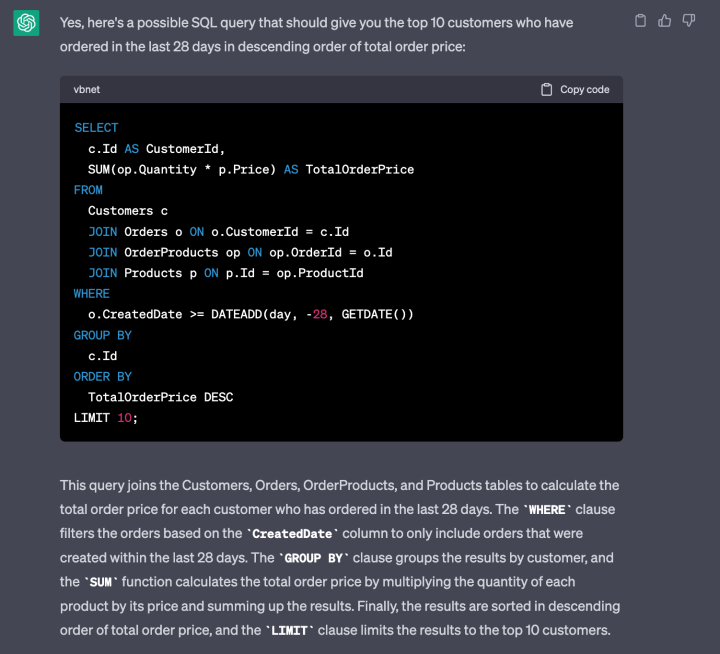Click the DATEADD(day, -28, GETDATE()) line

251,314
